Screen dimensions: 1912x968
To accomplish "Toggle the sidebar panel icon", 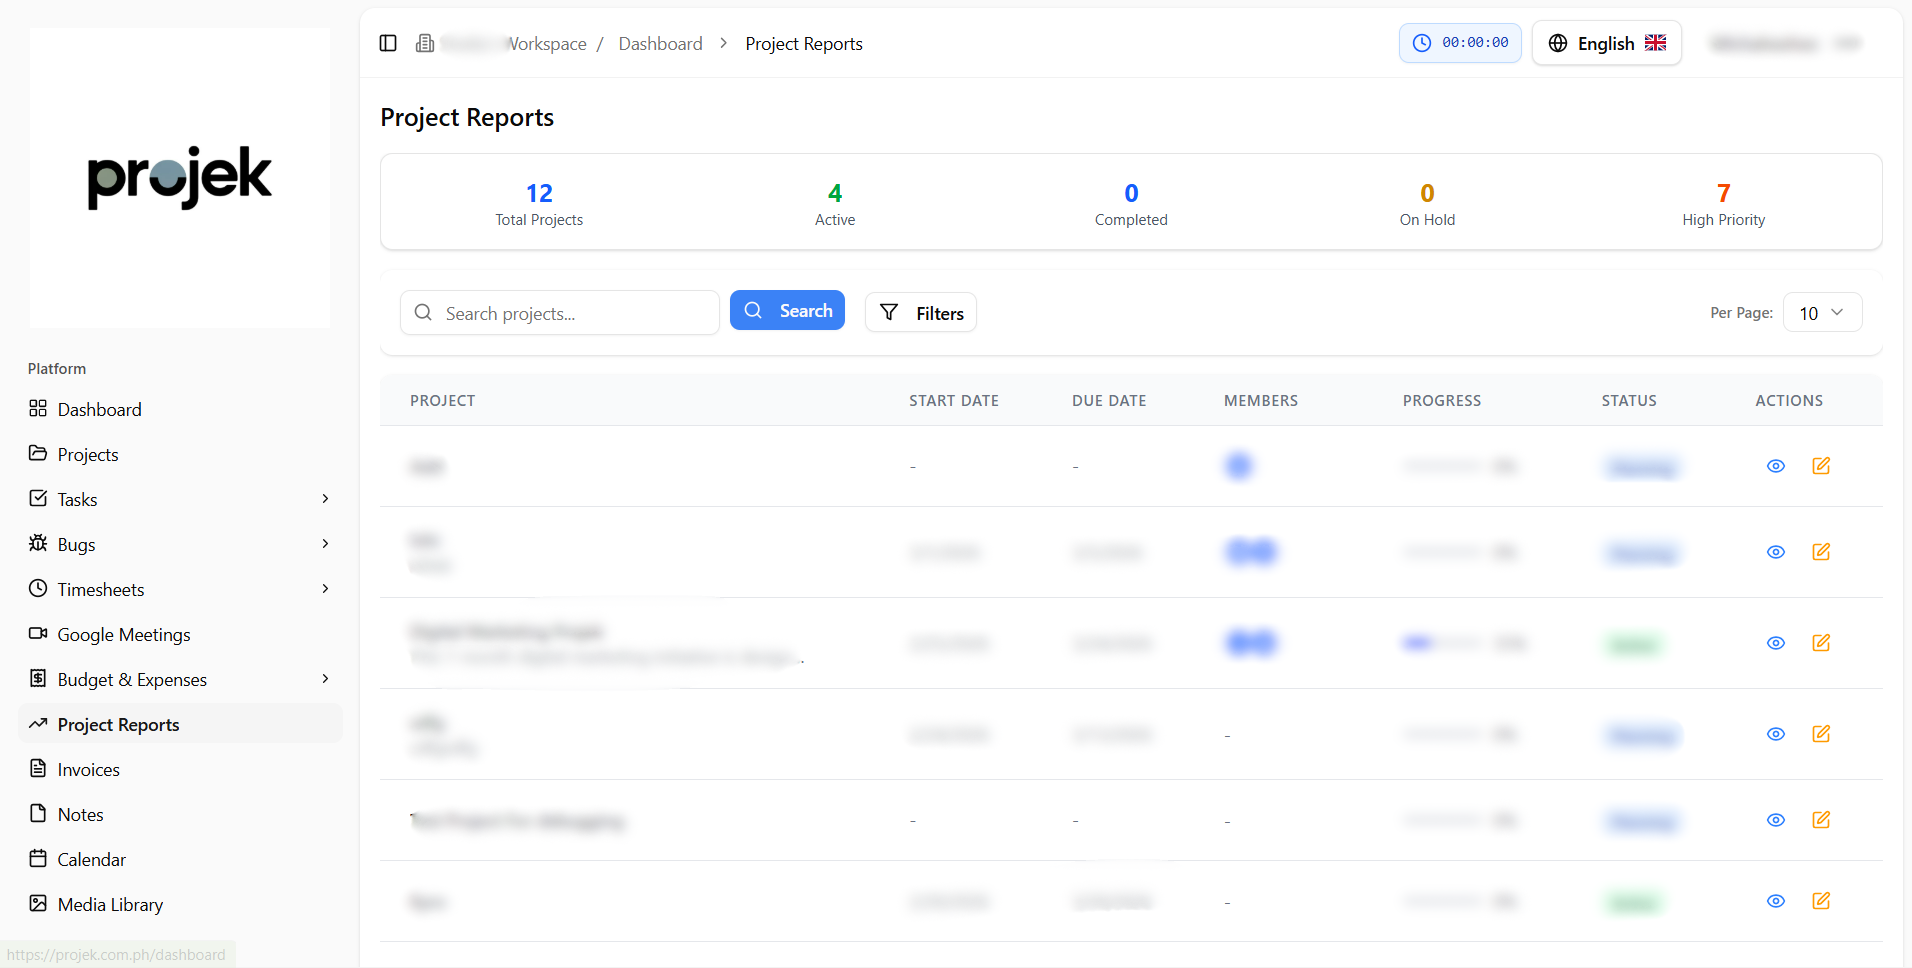I will [x=388, y=43].
